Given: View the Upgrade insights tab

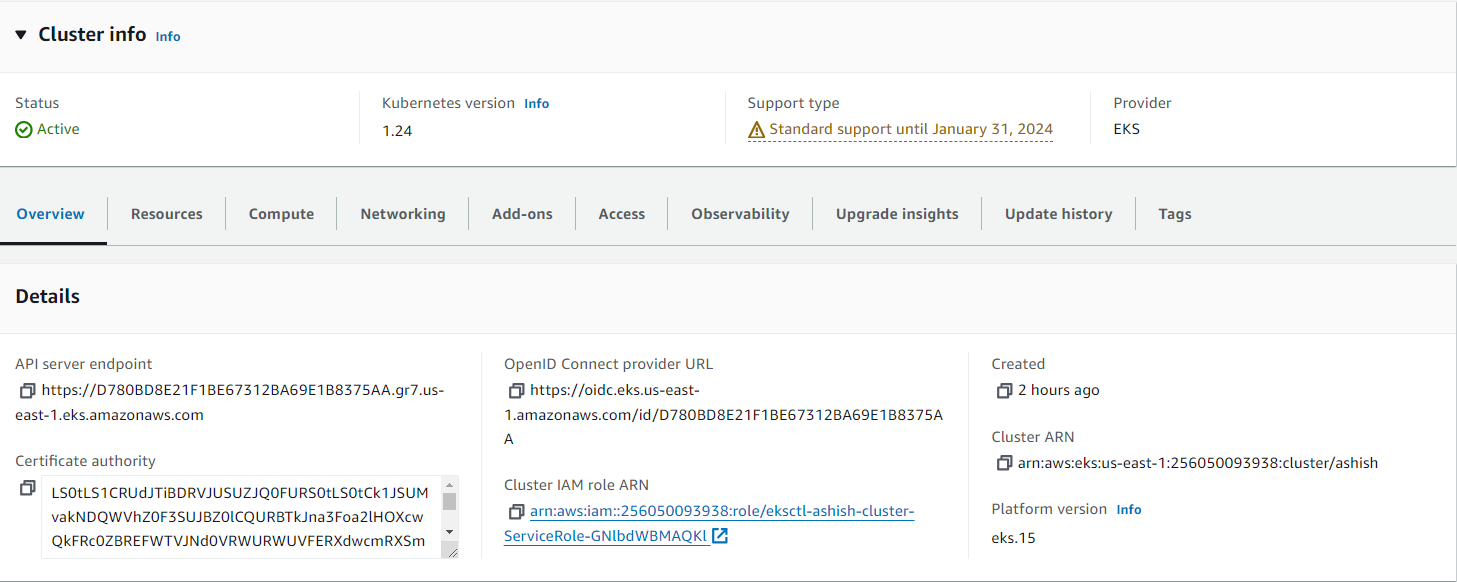Looking at the screenshot, I should coord(897,214).
